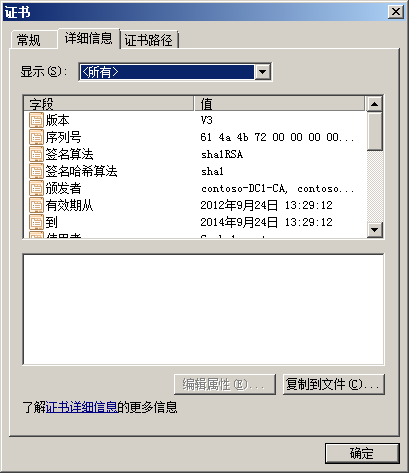
Task: Click the 序列号 field icon
Action: pos(36,137)
